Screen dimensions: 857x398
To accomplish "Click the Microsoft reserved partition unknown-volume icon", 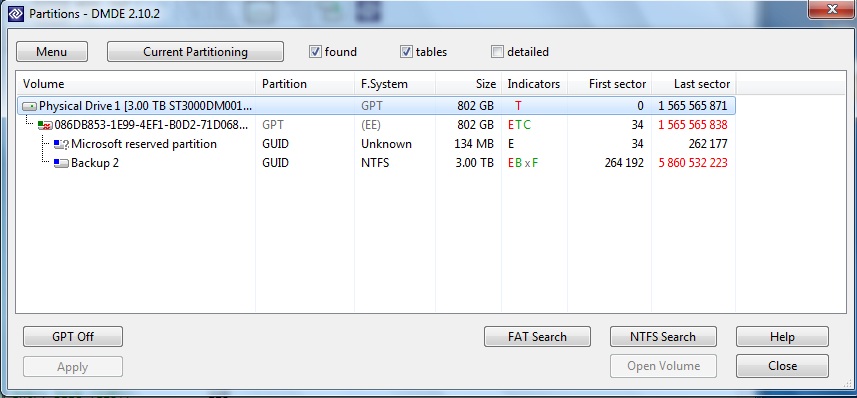I will pos(61,144).
